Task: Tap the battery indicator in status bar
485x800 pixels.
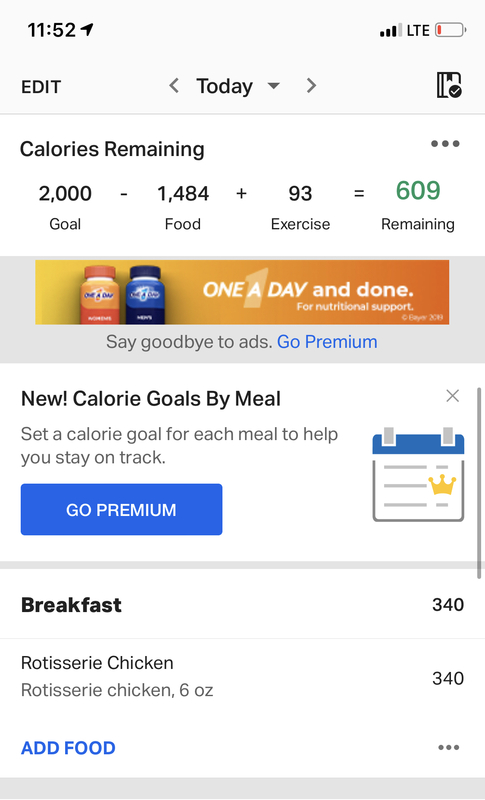Action: point(450,31)
